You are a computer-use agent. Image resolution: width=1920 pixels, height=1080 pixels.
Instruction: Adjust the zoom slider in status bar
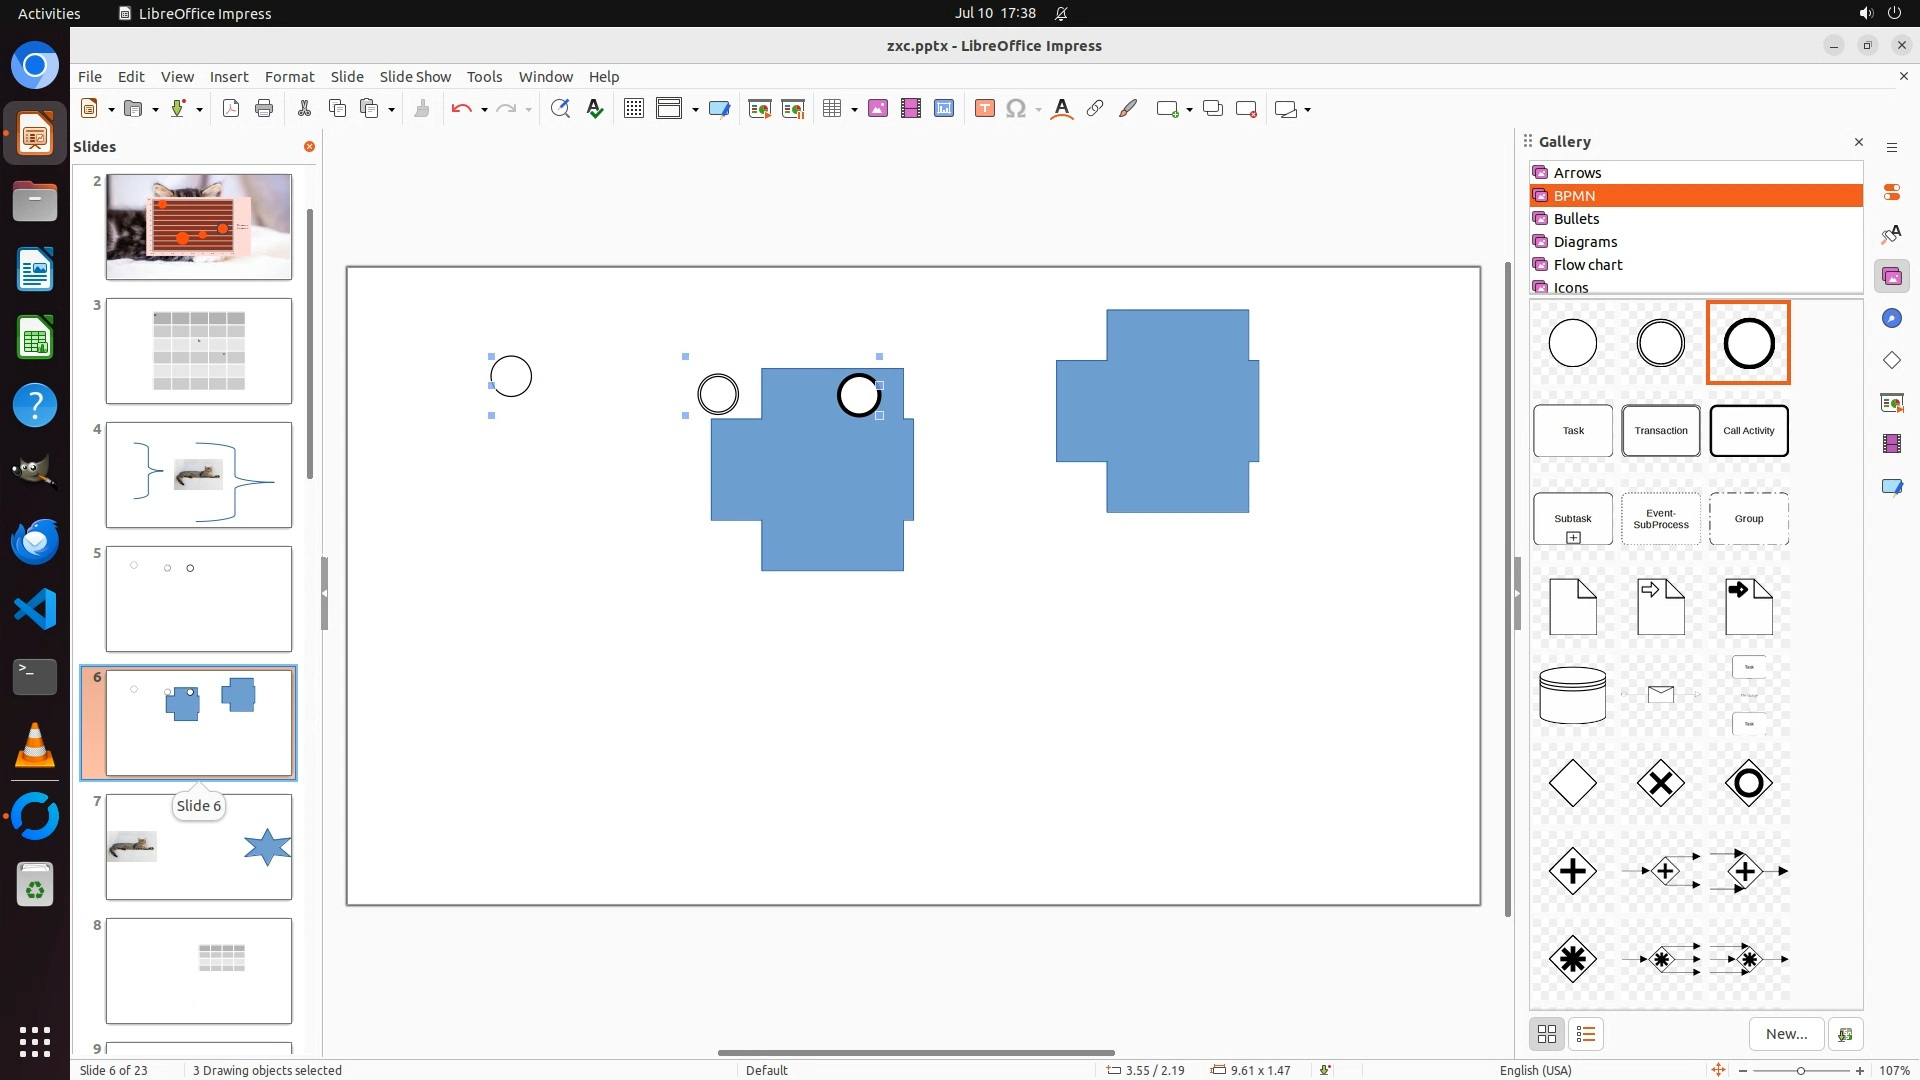[x=1801, y=1070]
